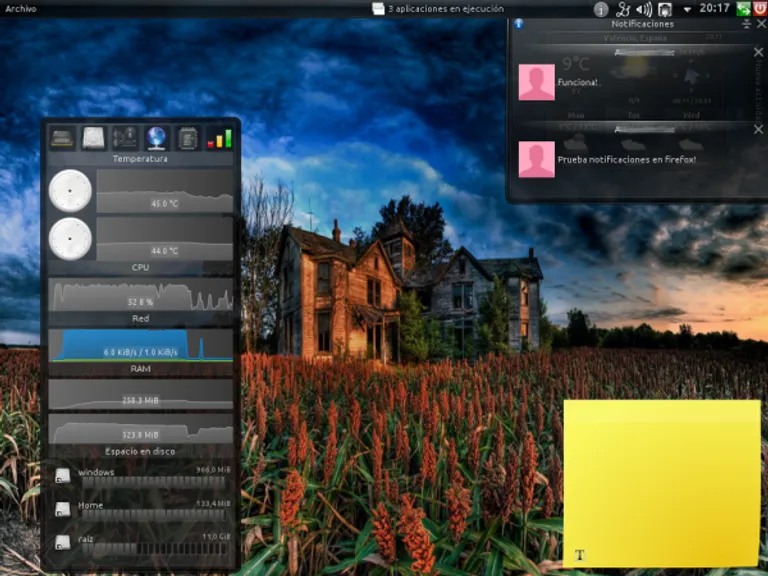Open 'Prueba notificaciones en firefox!' notification
Screen dimensions: 768x576
pos(626,159)
